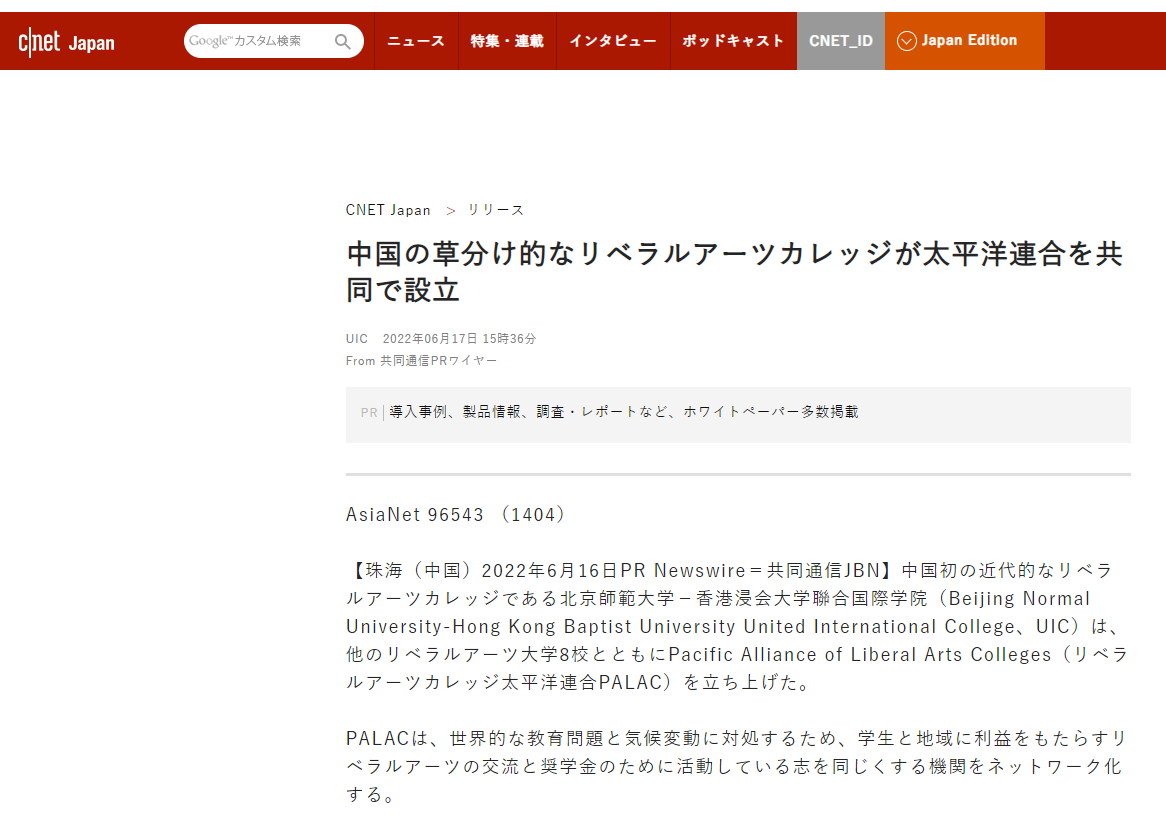This screenshot has height=817, width=1166.
Task: Open the ニュース menu
Action: tap(416, 41)
